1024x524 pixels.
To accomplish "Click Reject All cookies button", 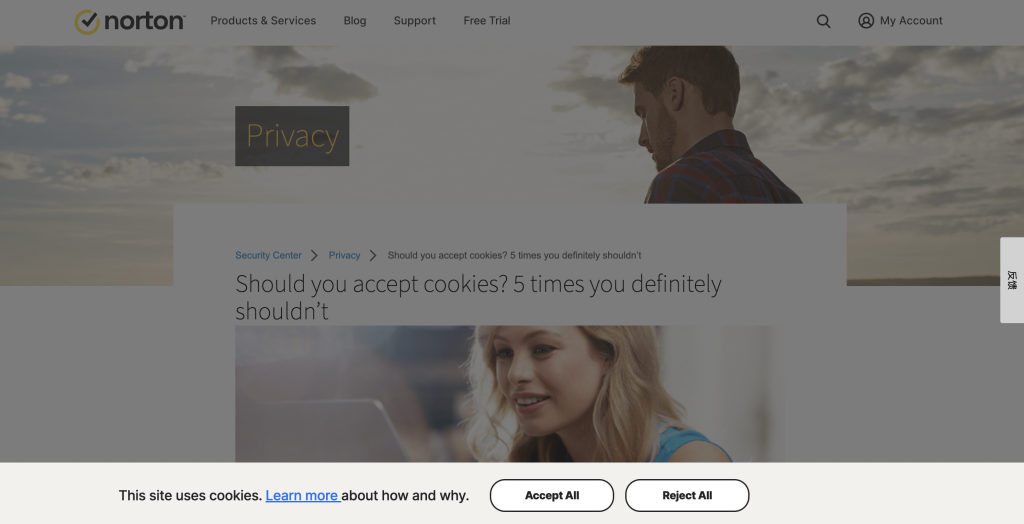I will tap(687, 495).
